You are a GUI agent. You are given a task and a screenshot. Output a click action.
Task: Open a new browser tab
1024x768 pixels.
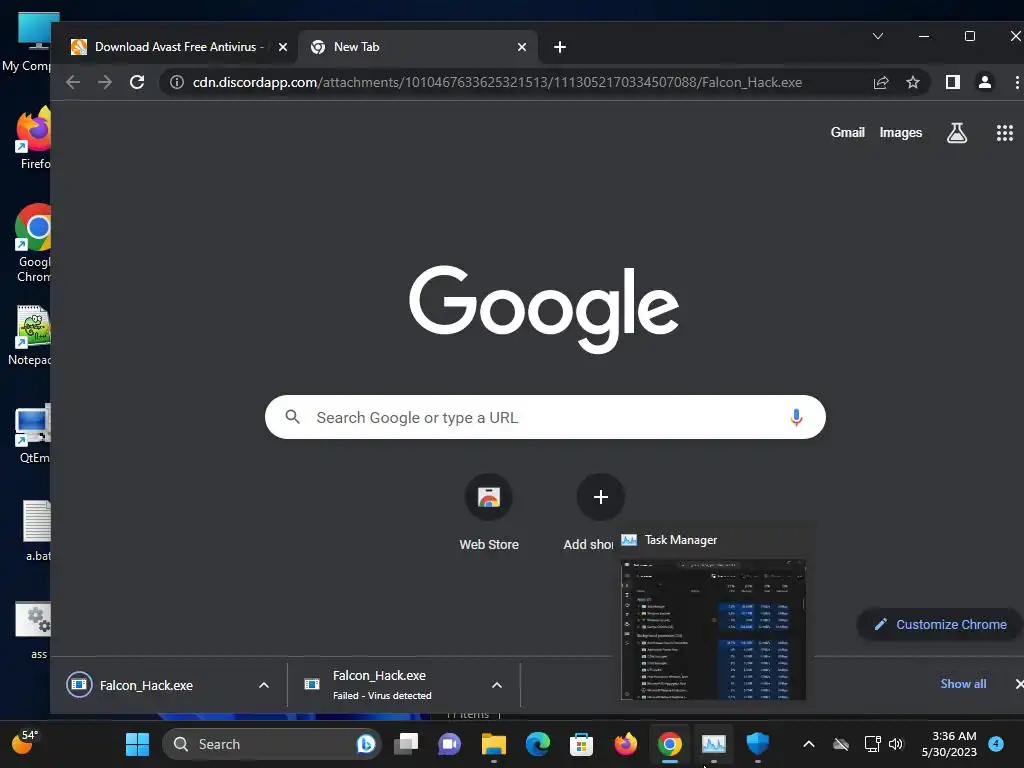pyautogui.click(x=560, y=47)
